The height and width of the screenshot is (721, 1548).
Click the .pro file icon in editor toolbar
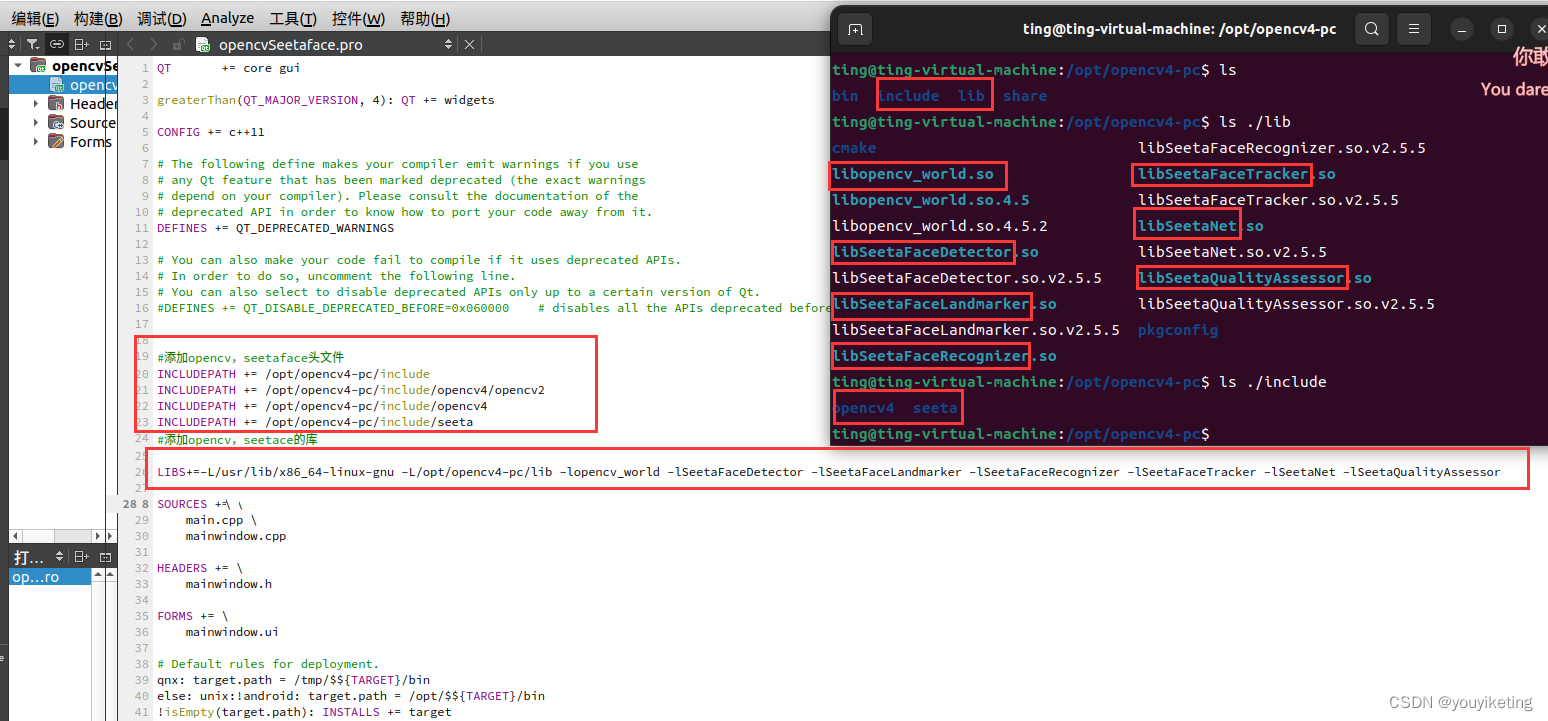(x=203, y=44)
